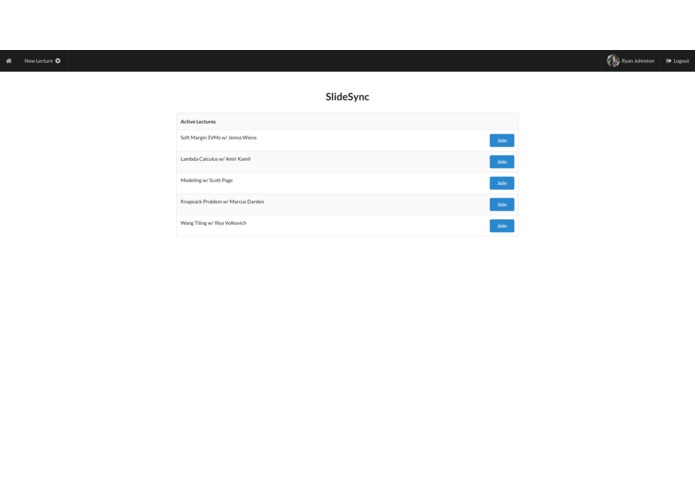Select 'Wang Tiling w/ Illya Volkovich' text
The height and width of the screenshot is (494, 695).
coord(213,223)
